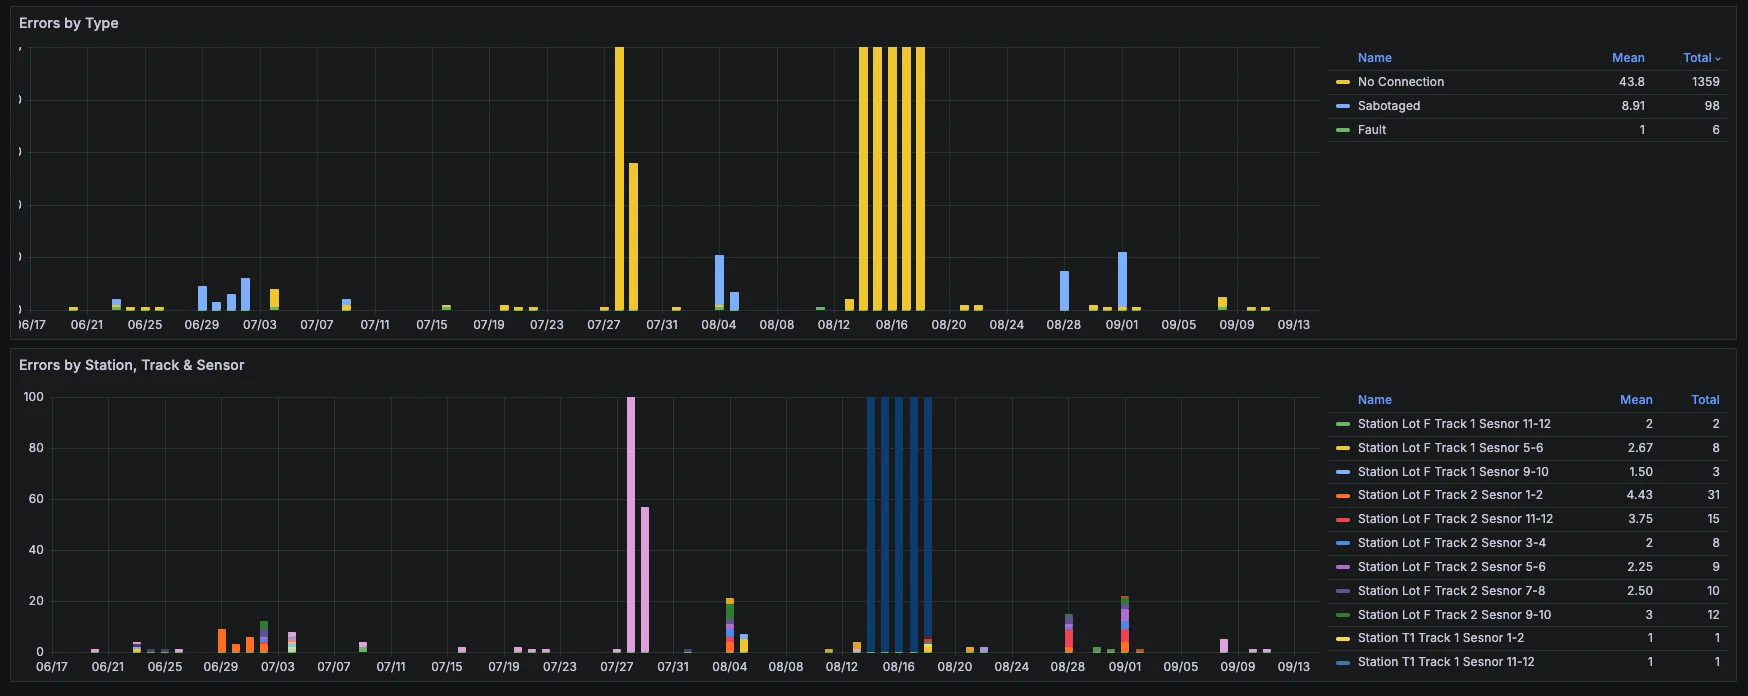Sort station legend by Total column
Image resolution: width=1748 pixels, height=696 pixels.
(x=1705, y=400)
